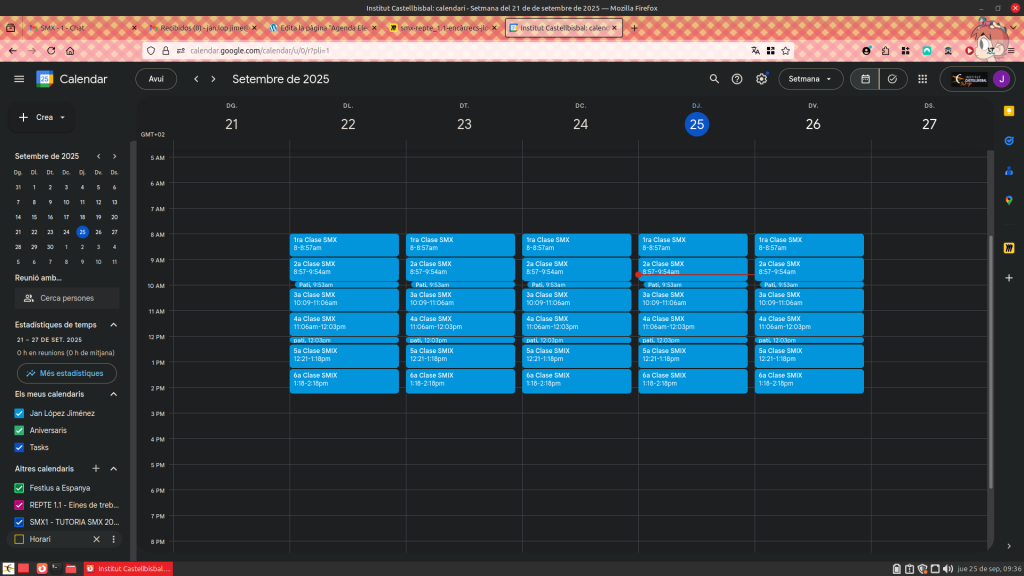Open the help question mark icon
Image resolution: width=1024 pixels, height=576 pixels.
pos(737,79)
